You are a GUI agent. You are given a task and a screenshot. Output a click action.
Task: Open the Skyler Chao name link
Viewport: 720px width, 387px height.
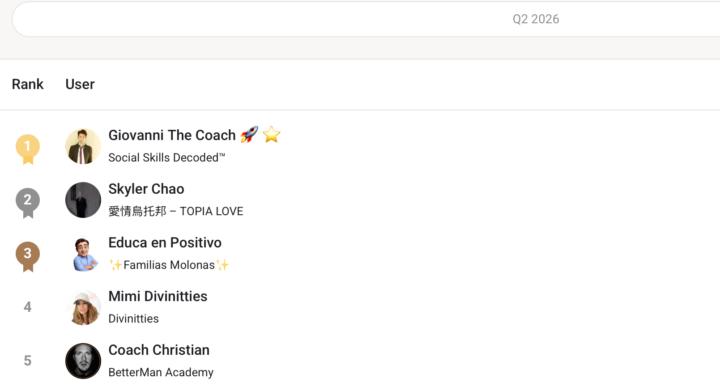pyautogui.click(x=146, y=189)
